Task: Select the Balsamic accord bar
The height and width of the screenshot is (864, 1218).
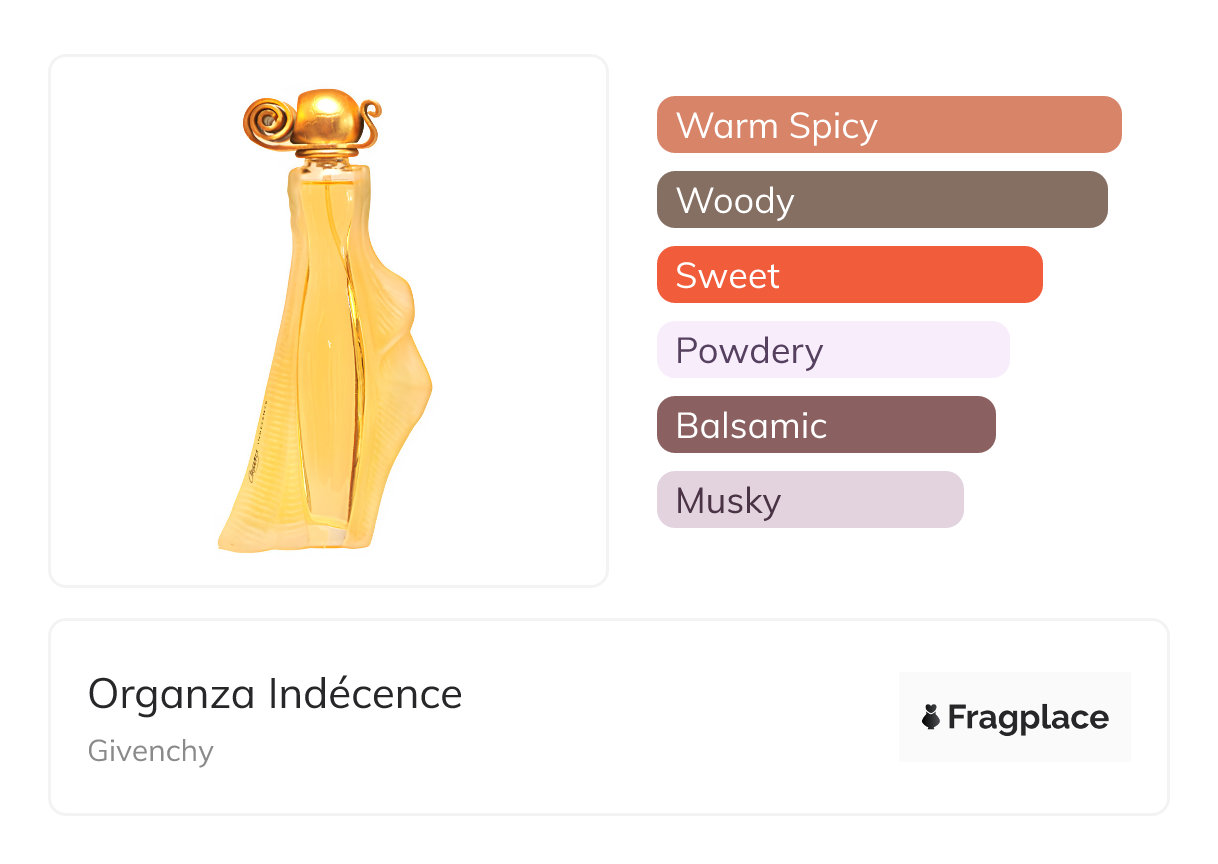Action: (826, 425)
